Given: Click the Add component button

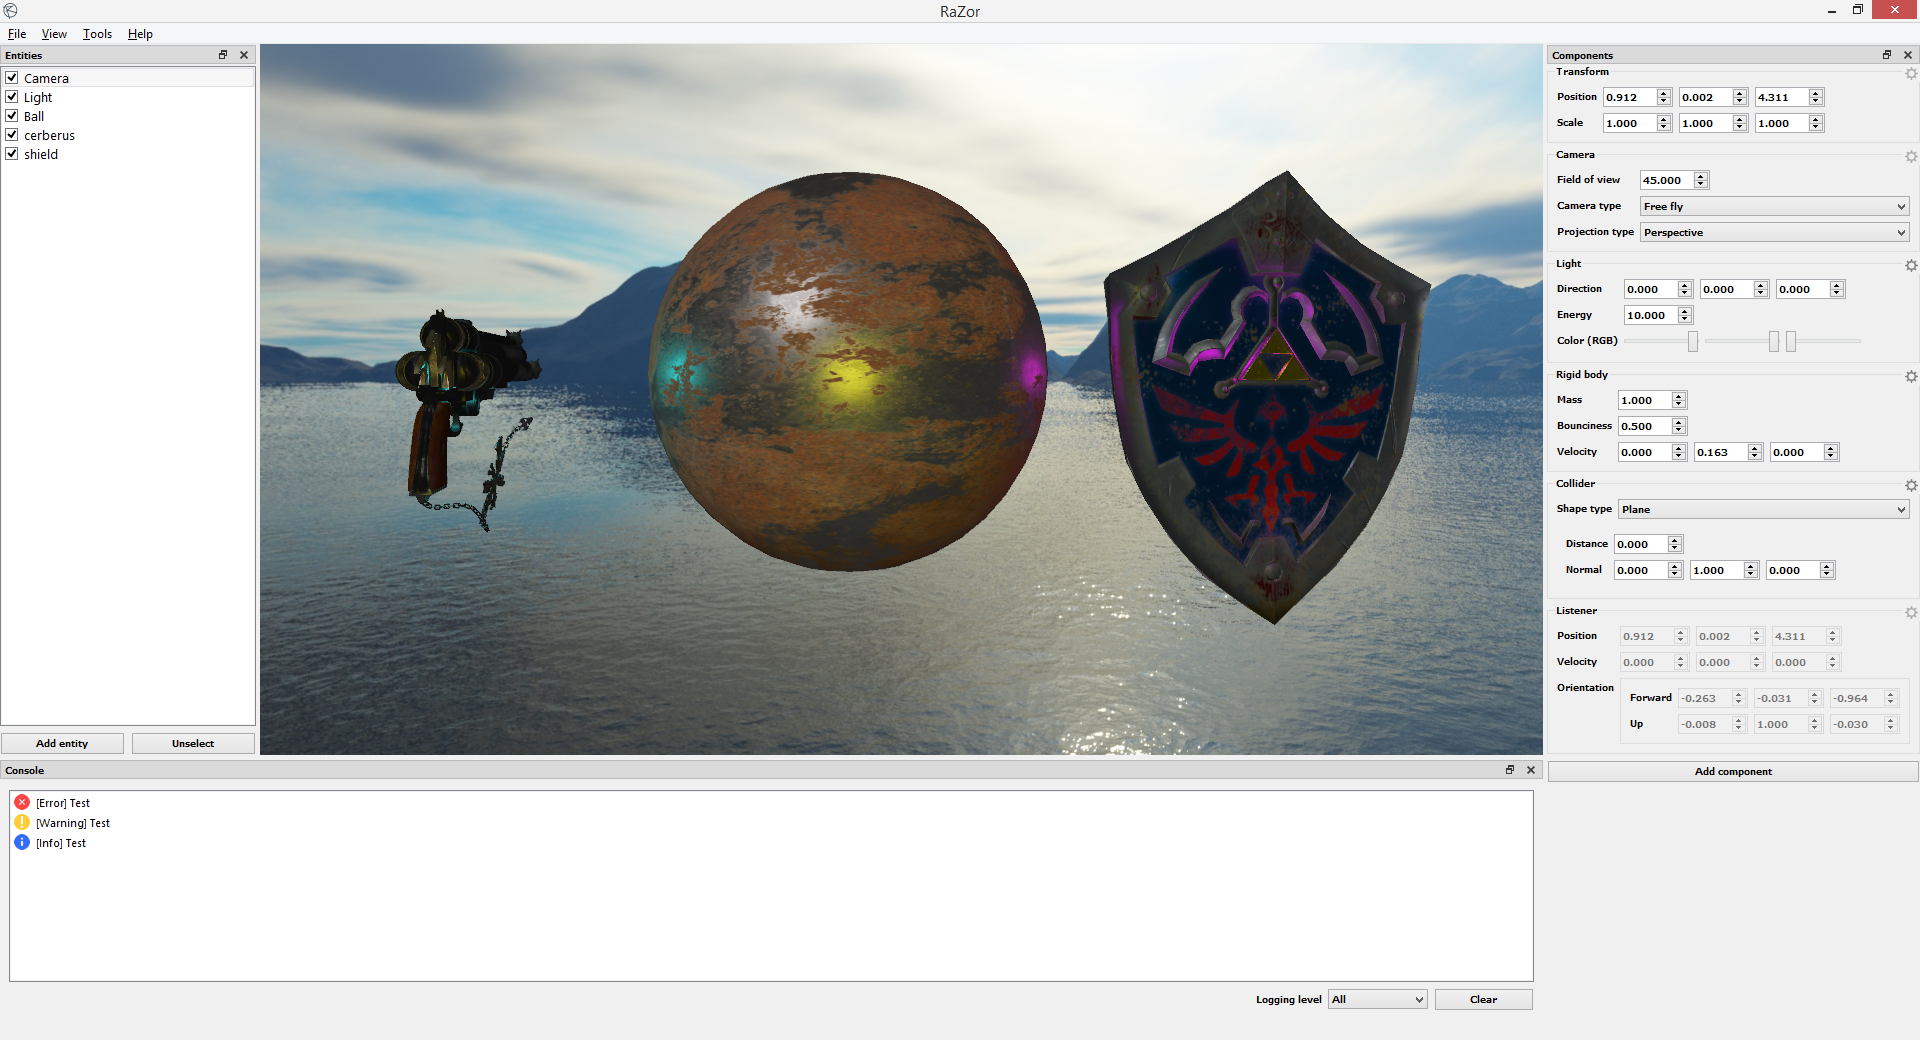Looking at the screenshot, I should coord(1733,771).
